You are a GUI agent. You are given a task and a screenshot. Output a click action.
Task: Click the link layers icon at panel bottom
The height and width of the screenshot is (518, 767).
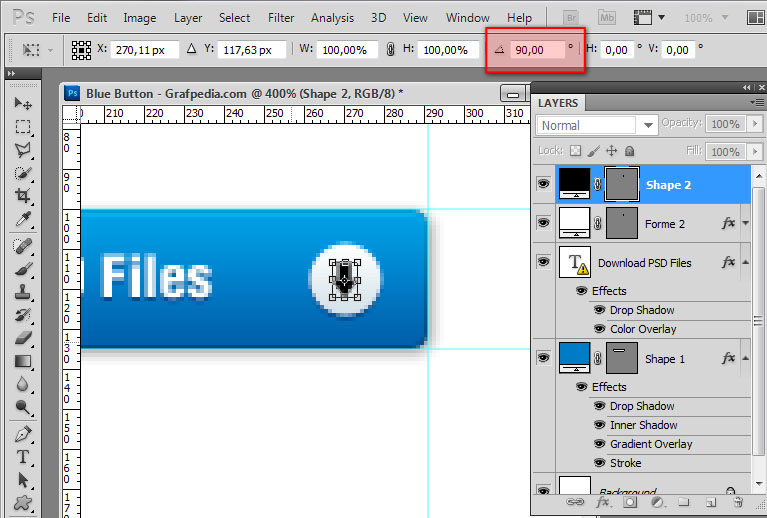pos(575,502)
